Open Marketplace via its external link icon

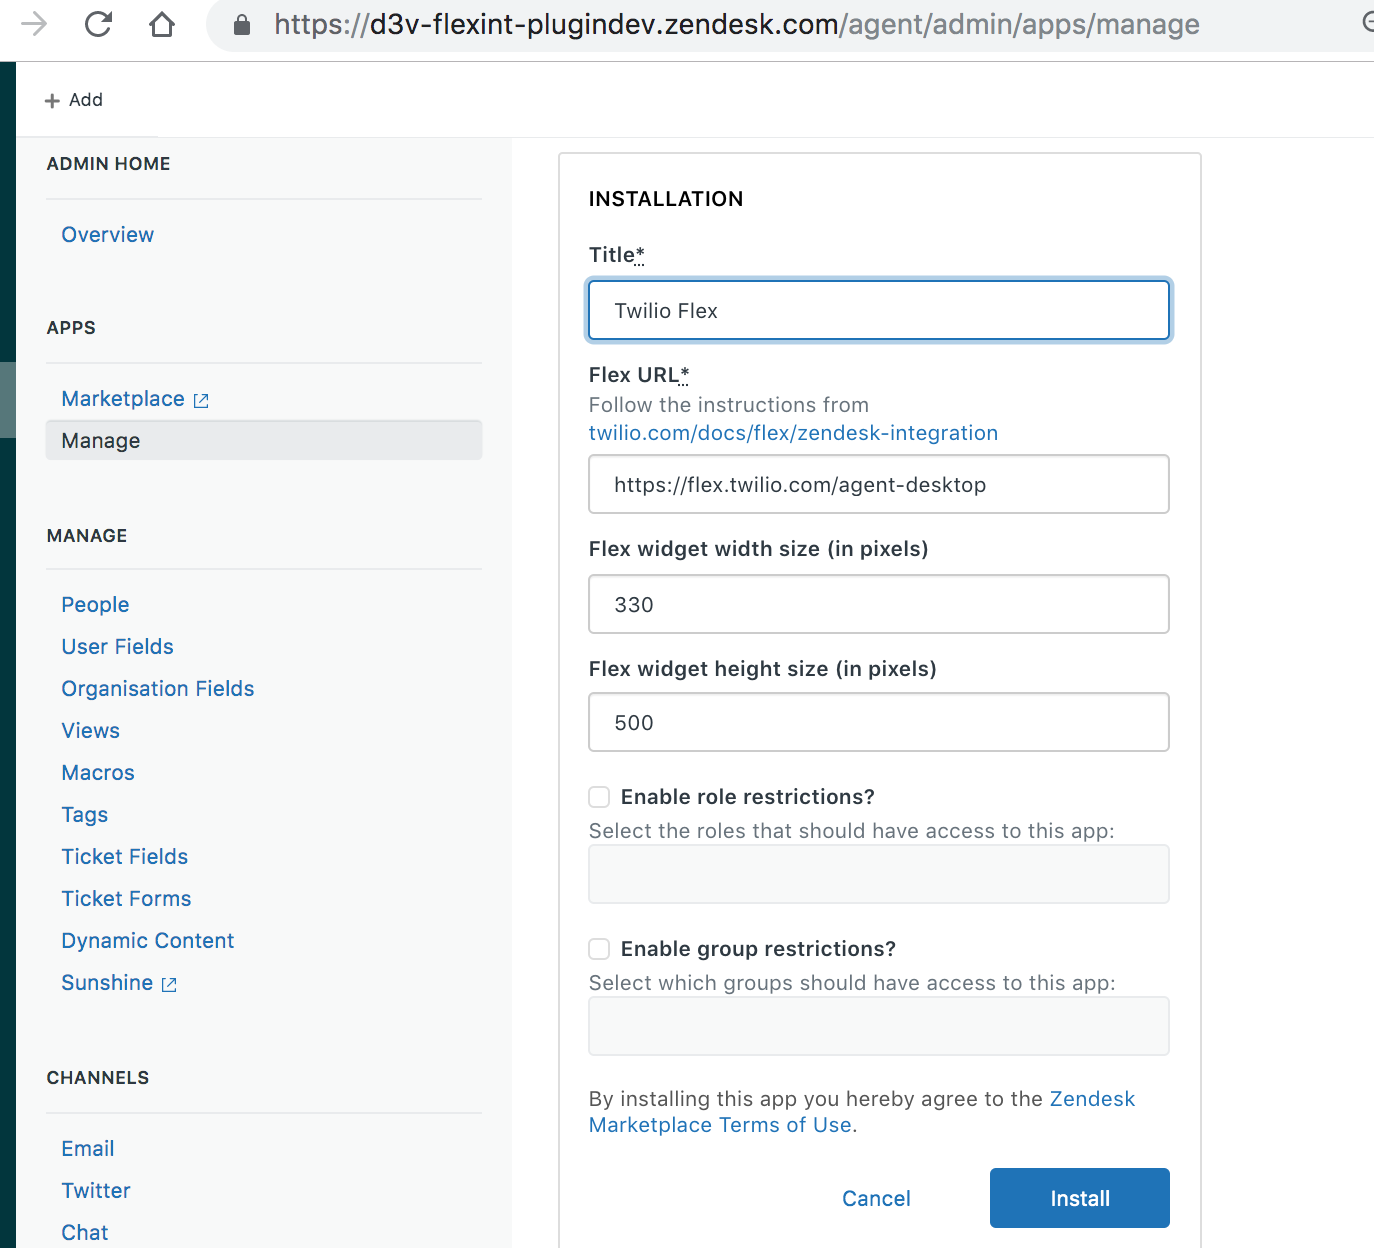click(202, 399)
